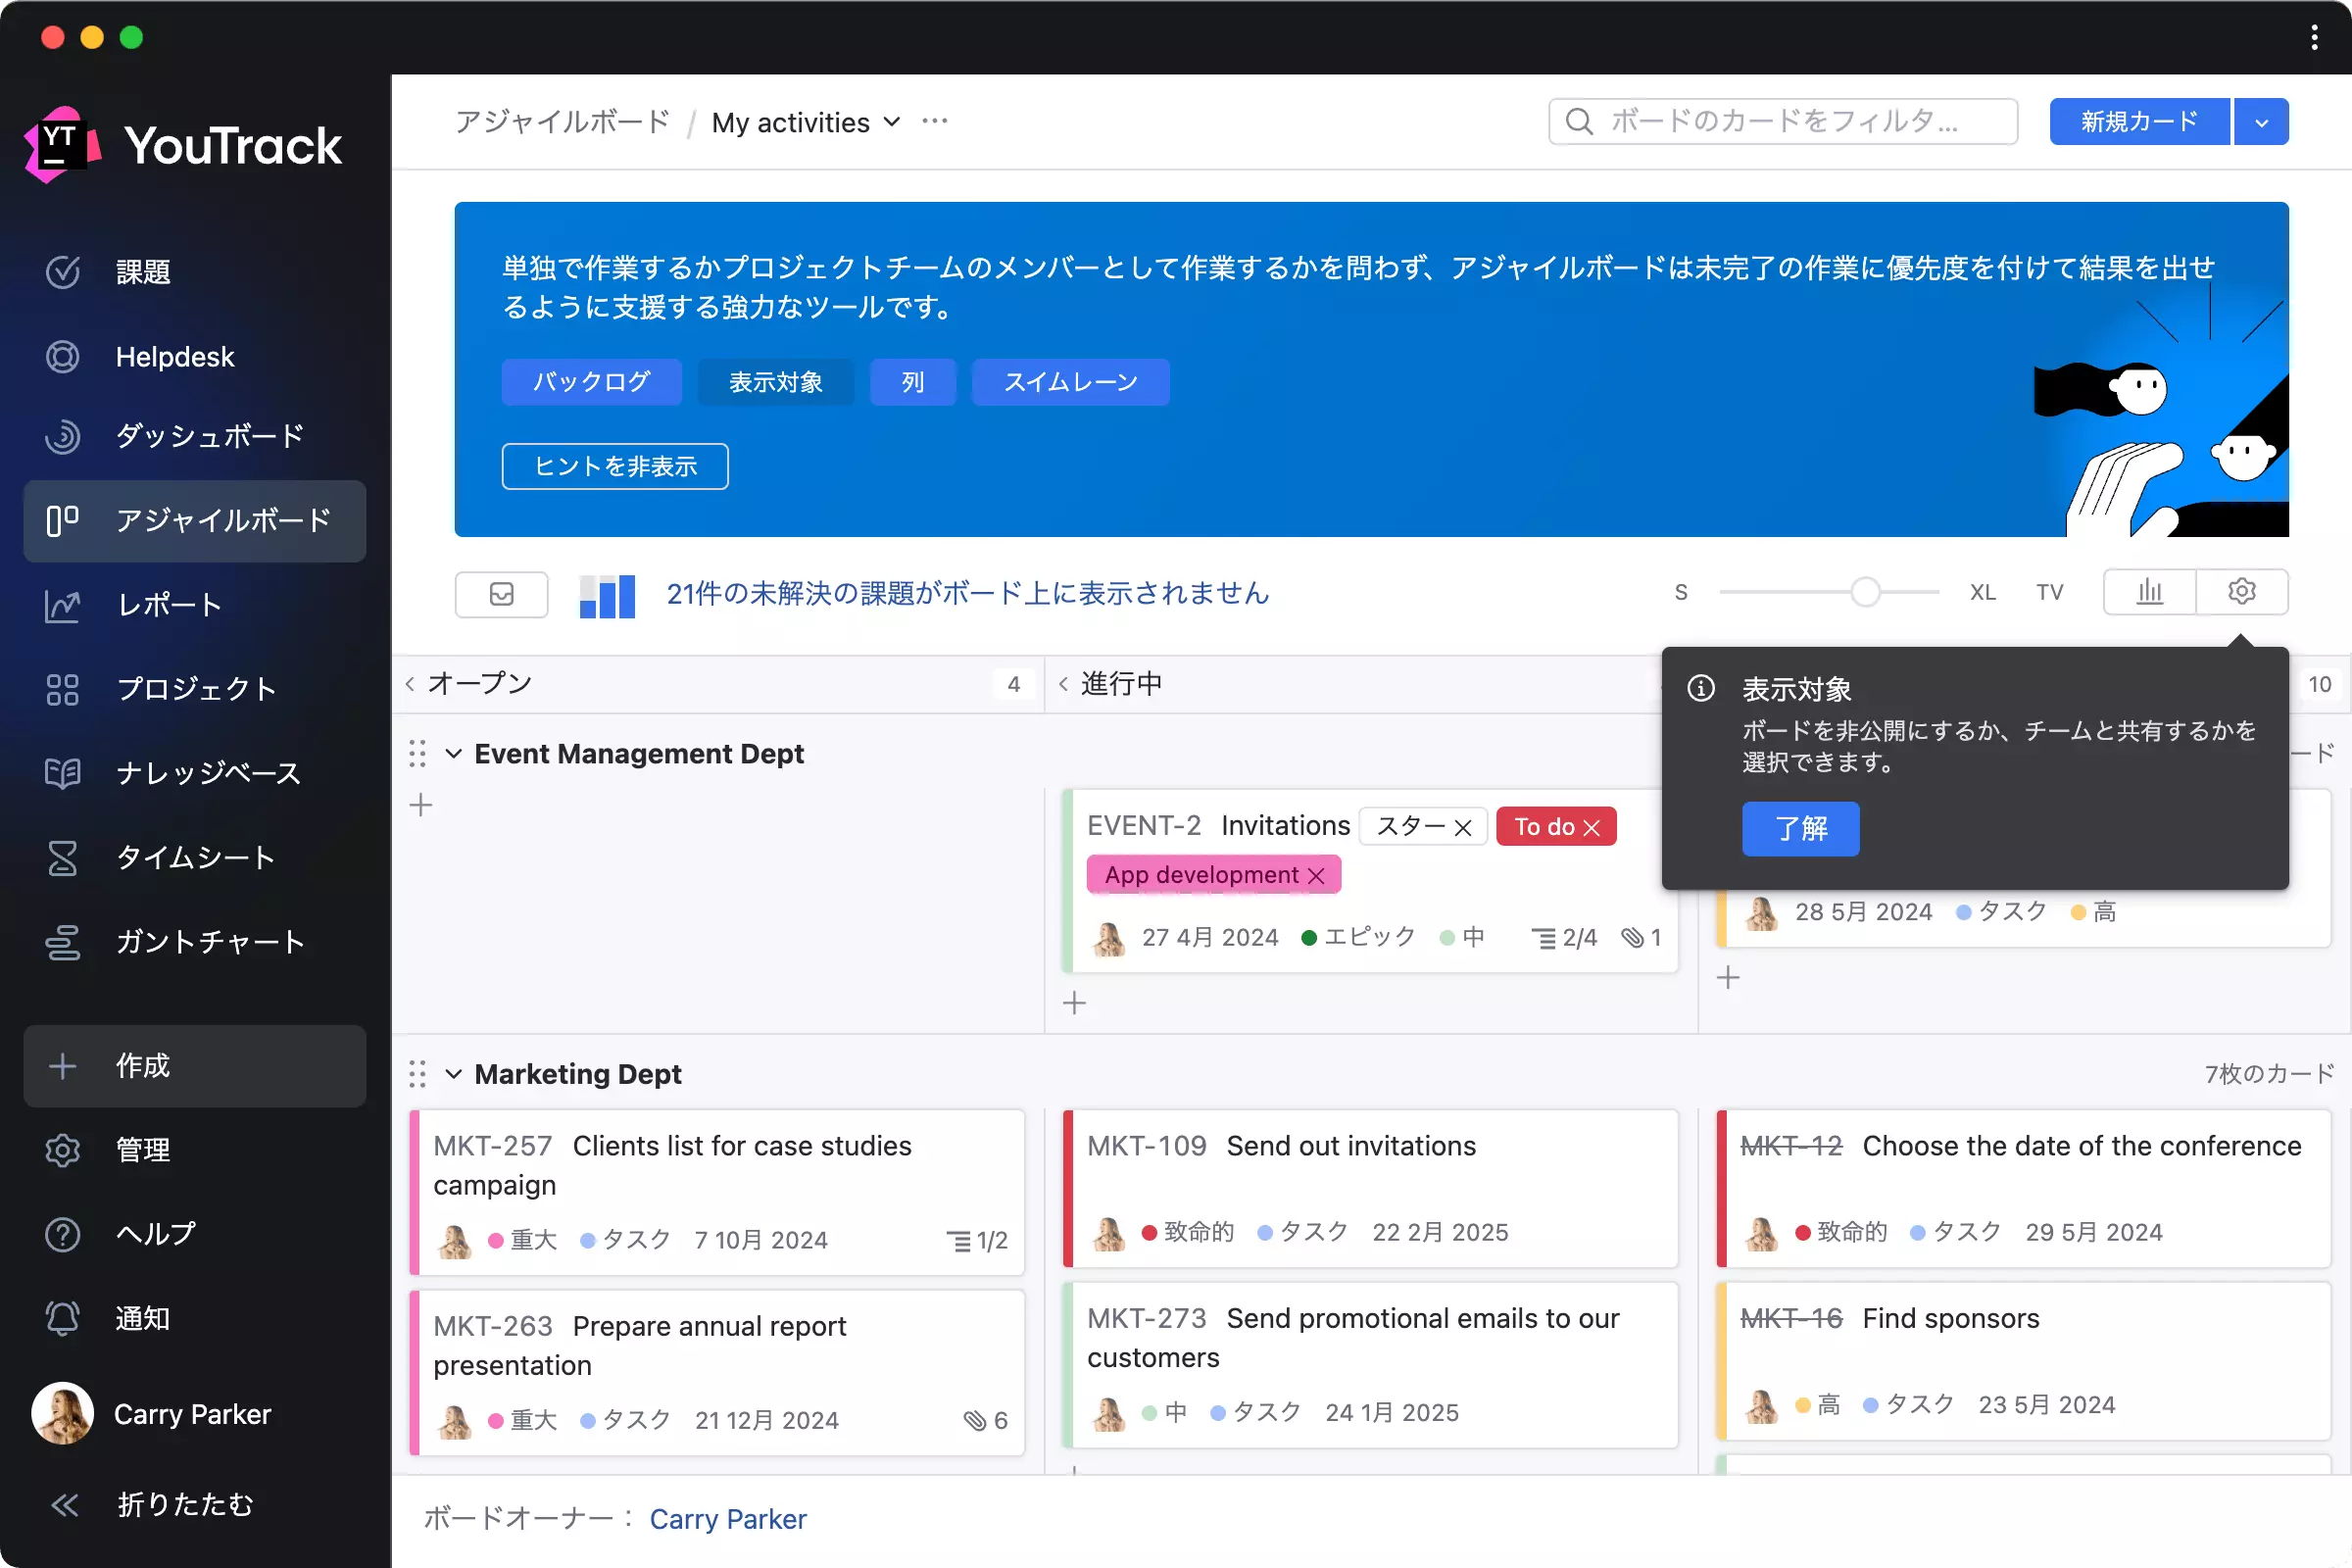Click the card size slider handle
The height and width of the screenshot is (1568, 2352).
1864,592
